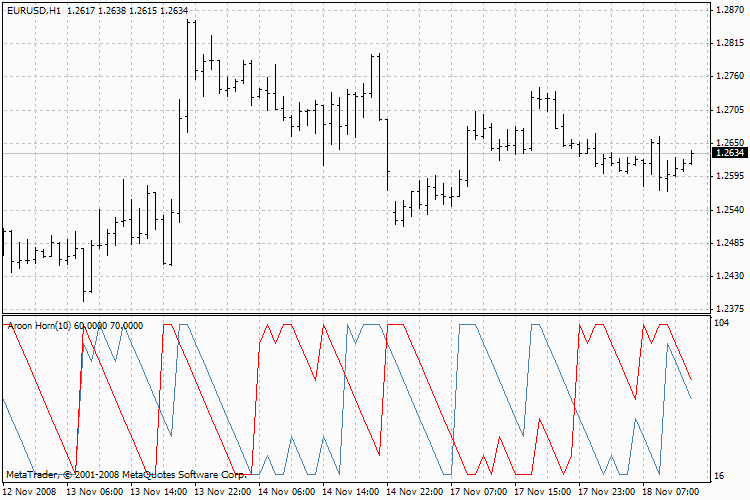This screenshot has height=500, width=750.
Task: Click the 1.2375 price scale value
Action: (x=730, y=309)
